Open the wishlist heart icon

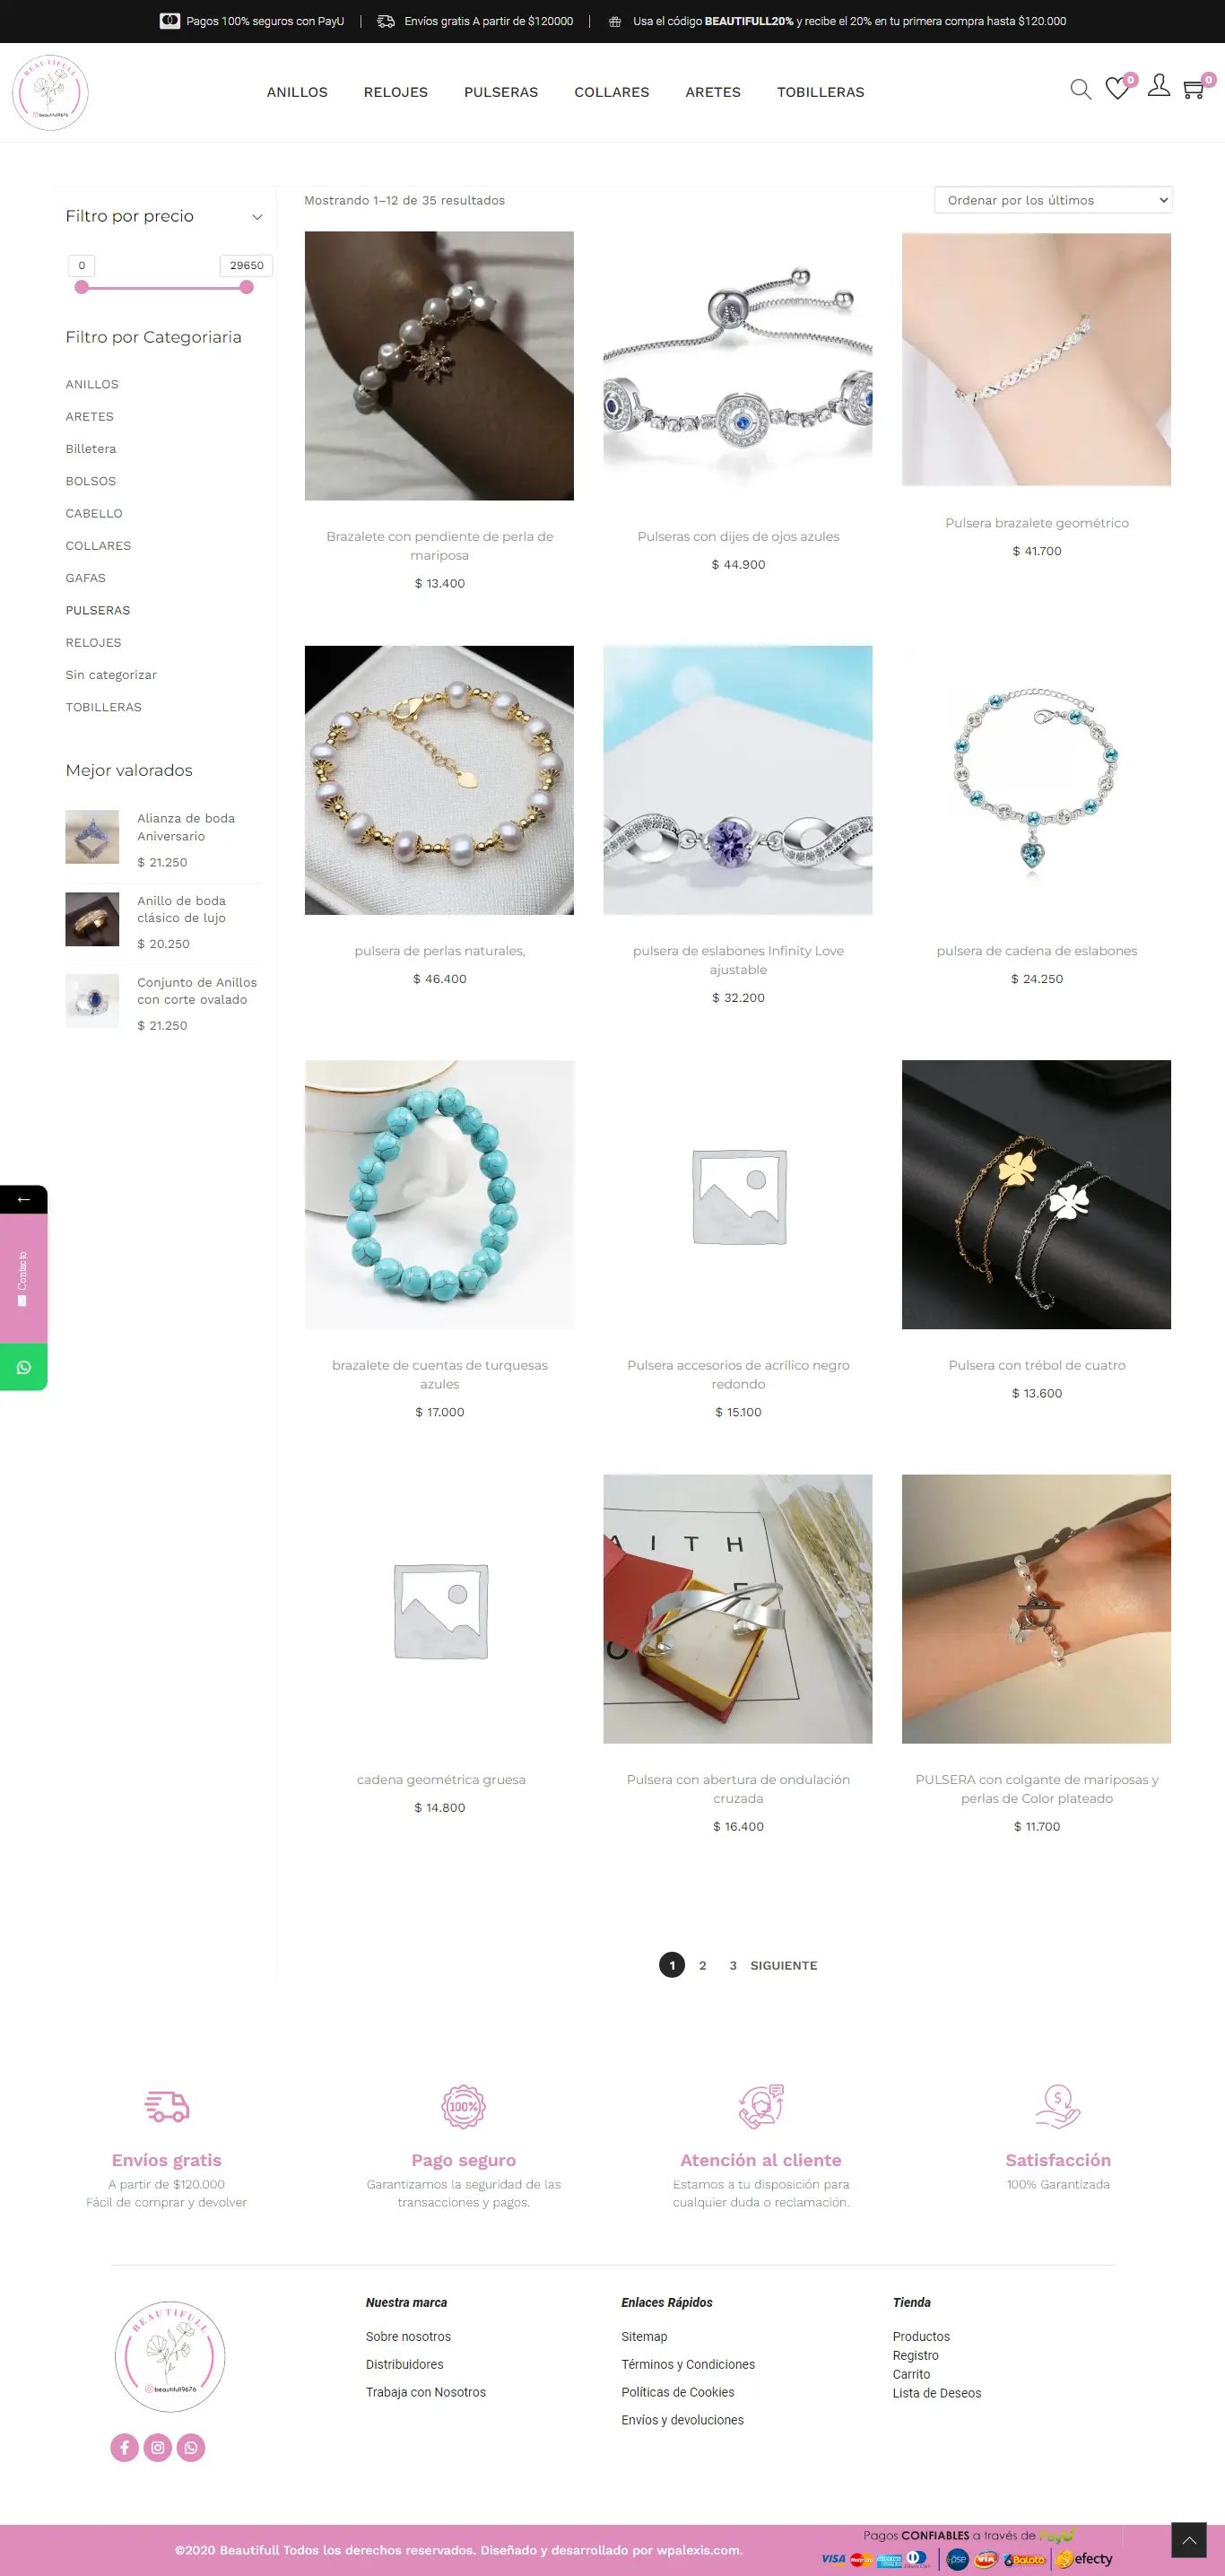tap(1117, 90)
